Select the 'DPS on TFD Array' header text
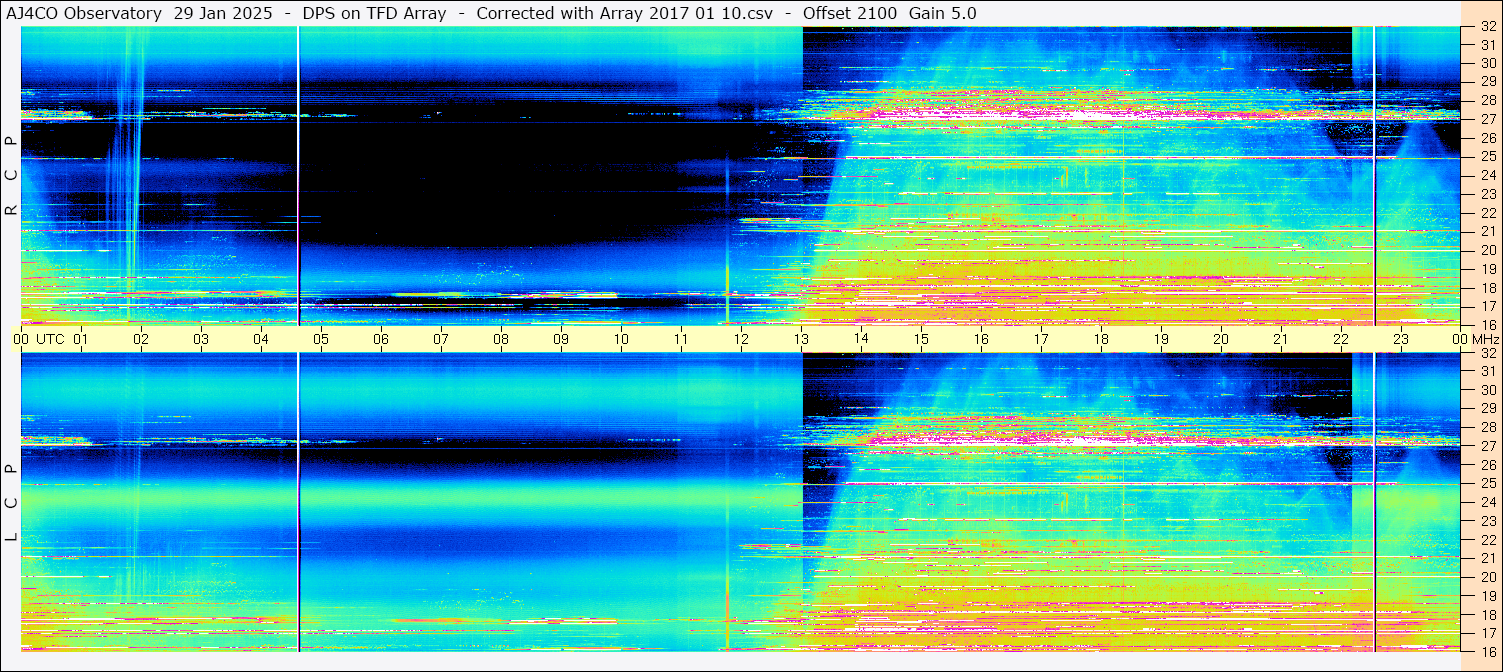The width and height of the screenshot is (1503, 672). [374, 13]
